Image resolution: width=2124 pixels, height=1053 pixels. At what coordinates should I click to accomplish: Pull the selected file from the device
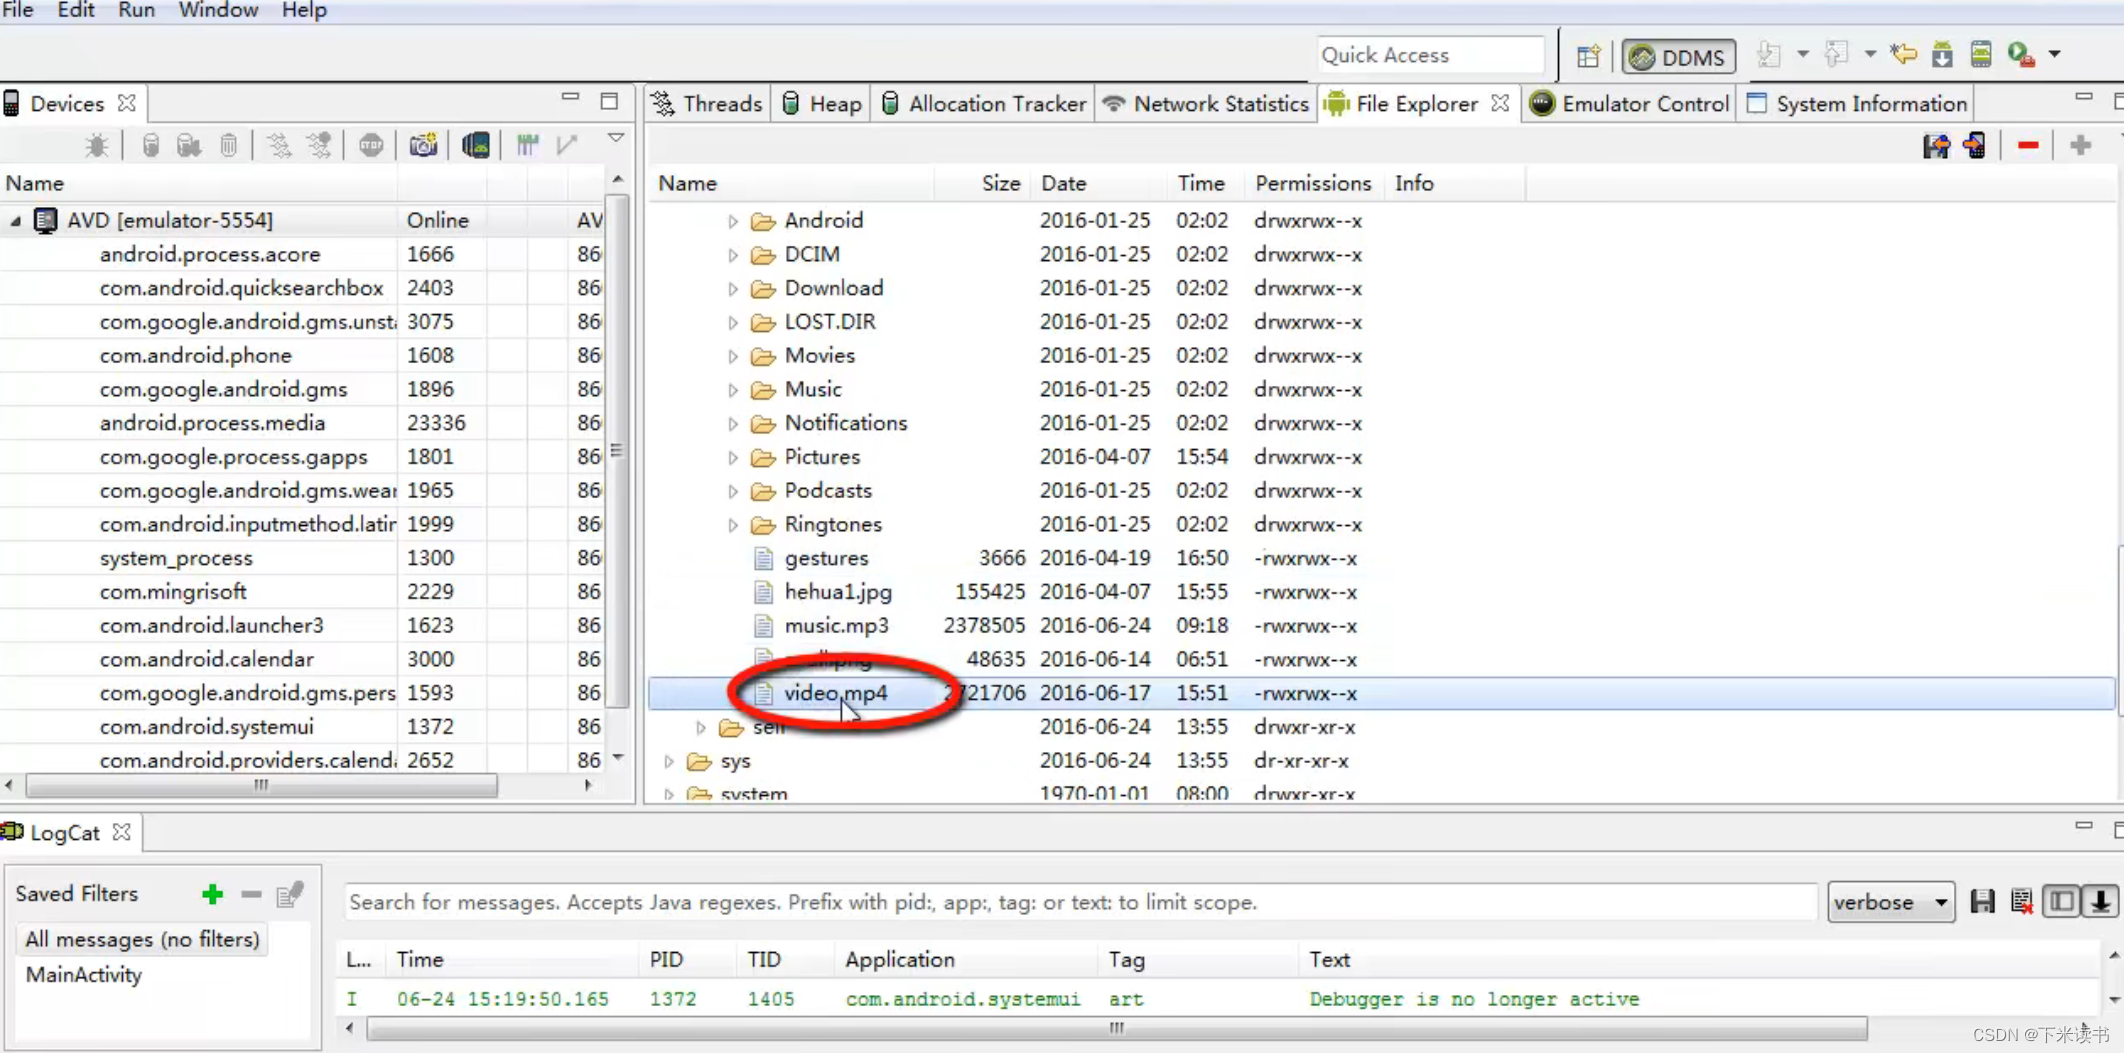click(1937, 145)
